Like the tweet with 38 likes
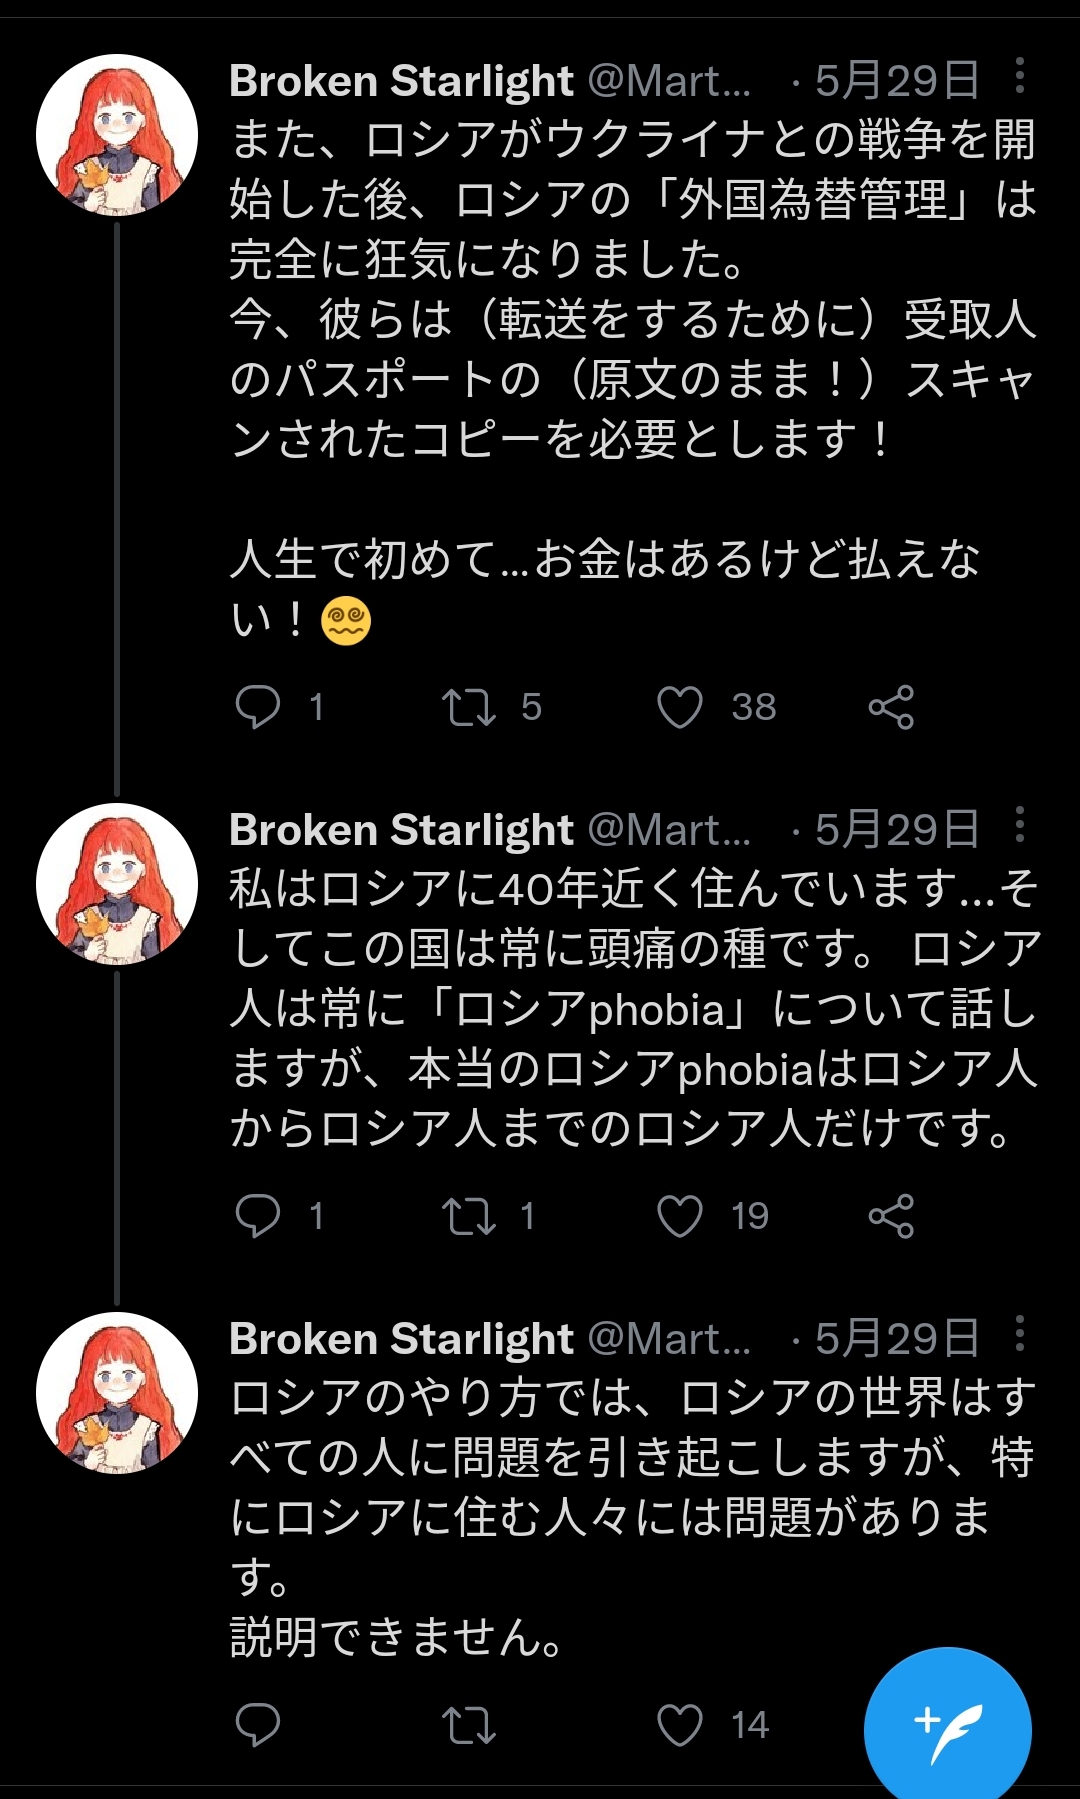 pos(680,707)
